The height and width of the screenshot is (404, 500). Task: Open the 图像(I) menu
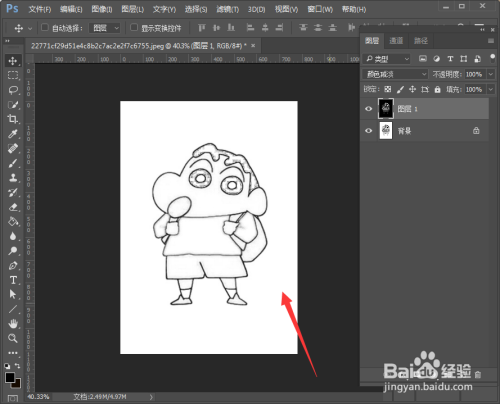tap(102, 9)
